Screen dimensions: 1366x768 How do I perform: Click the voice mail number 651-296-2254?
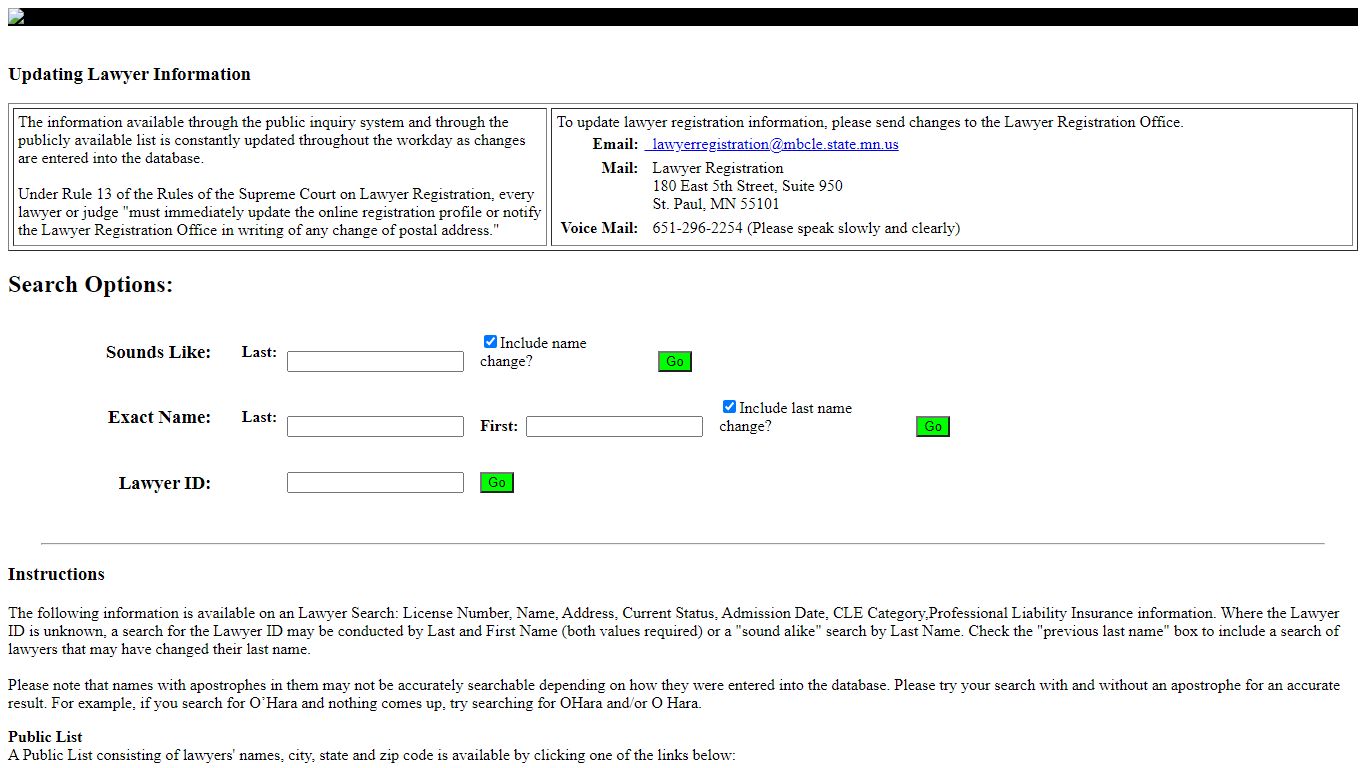[698, 228]
